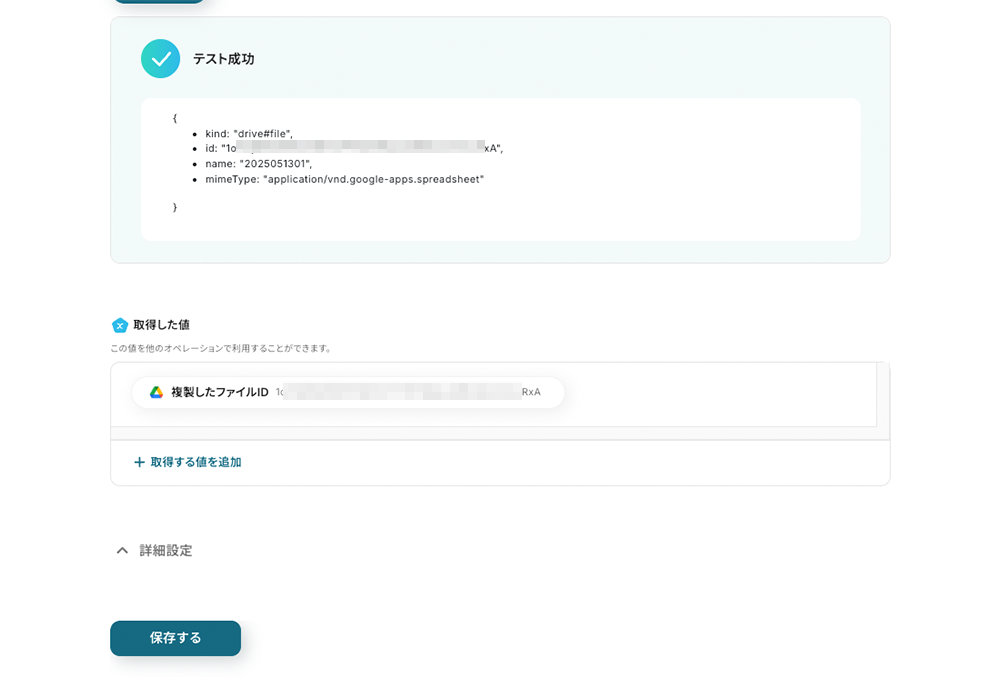Image resolution: width=1000 pixels, height=697 pixels.
Task: Click the id: line in JSON result
Action: (354, 149)
